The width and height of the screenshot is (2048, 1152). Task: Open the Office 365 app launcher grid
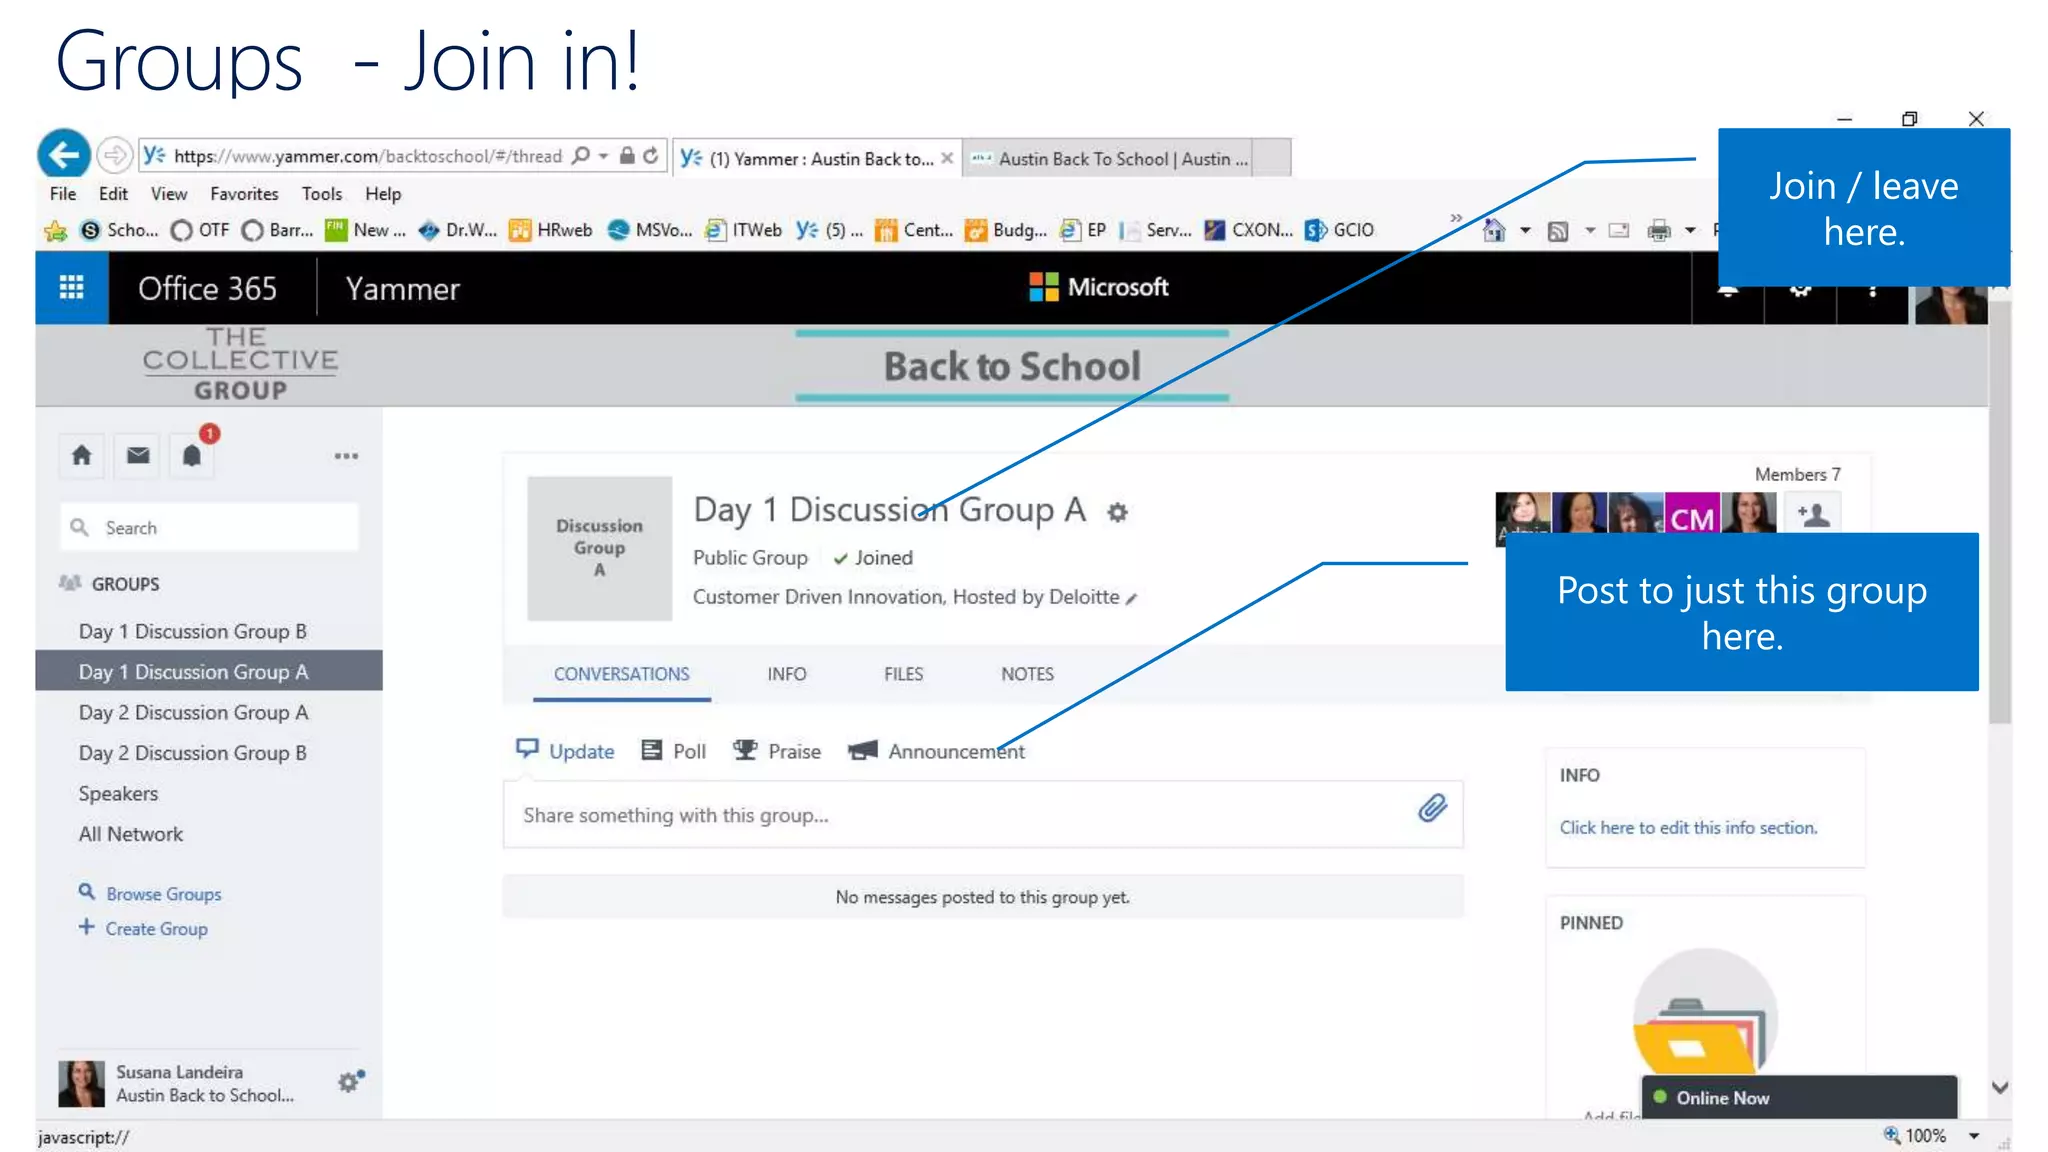[x=71, y=289]
